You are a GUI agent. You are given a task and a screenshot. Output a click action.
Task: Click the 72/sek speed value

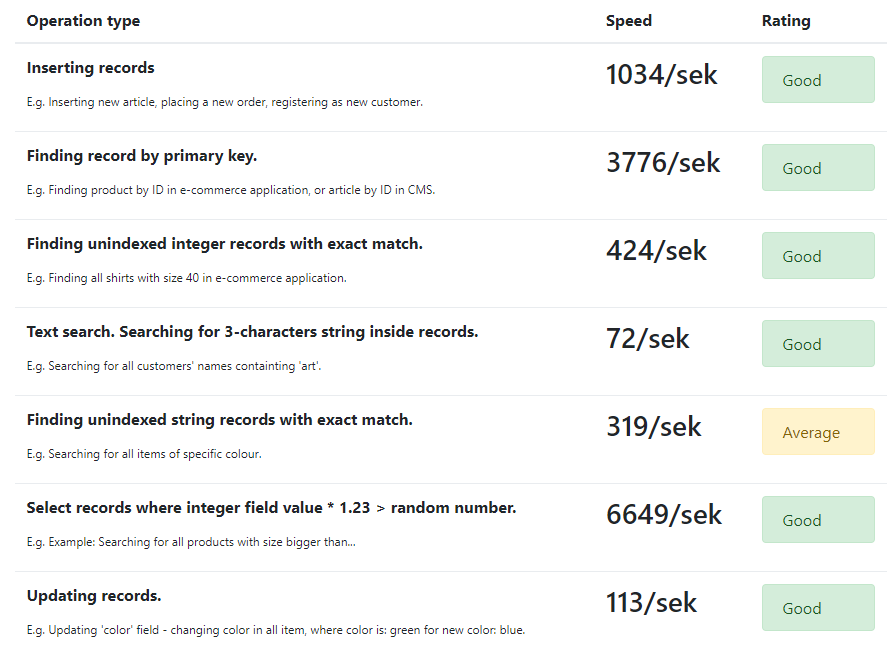(648, 338)
